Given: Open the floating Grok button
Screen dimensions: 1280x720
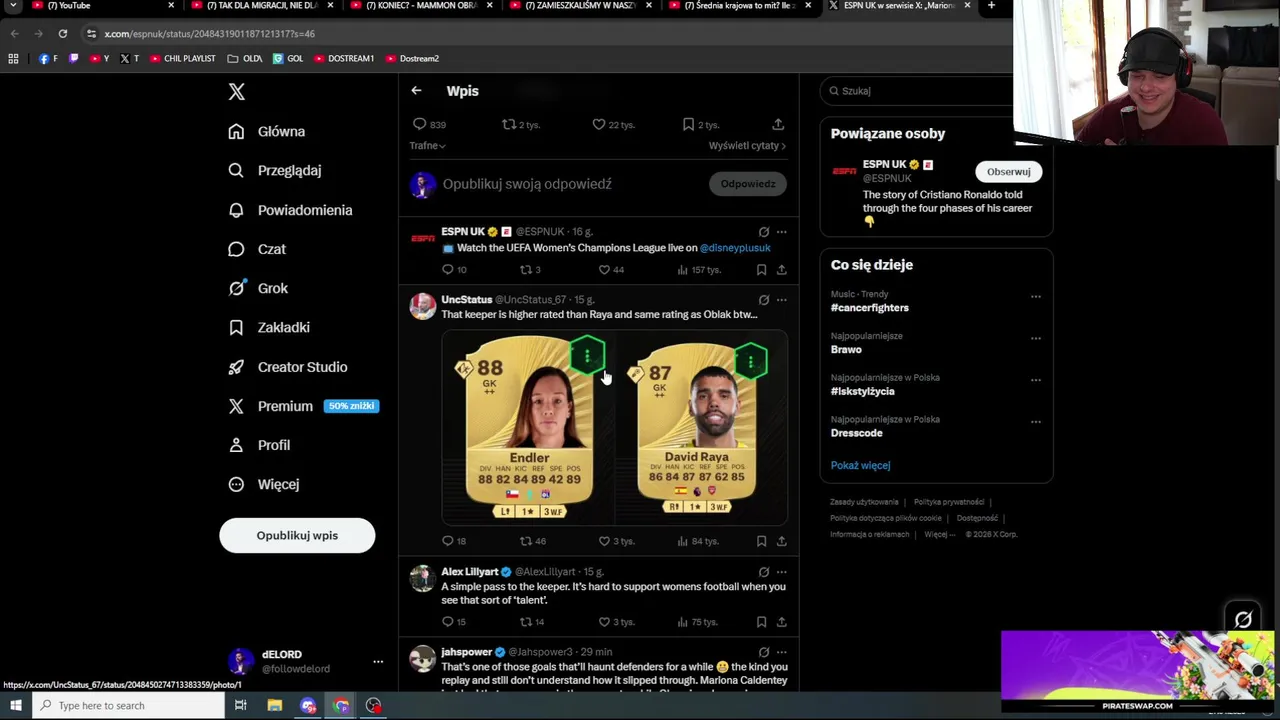Looking at the screenshot, I should tap(1243, 620).
